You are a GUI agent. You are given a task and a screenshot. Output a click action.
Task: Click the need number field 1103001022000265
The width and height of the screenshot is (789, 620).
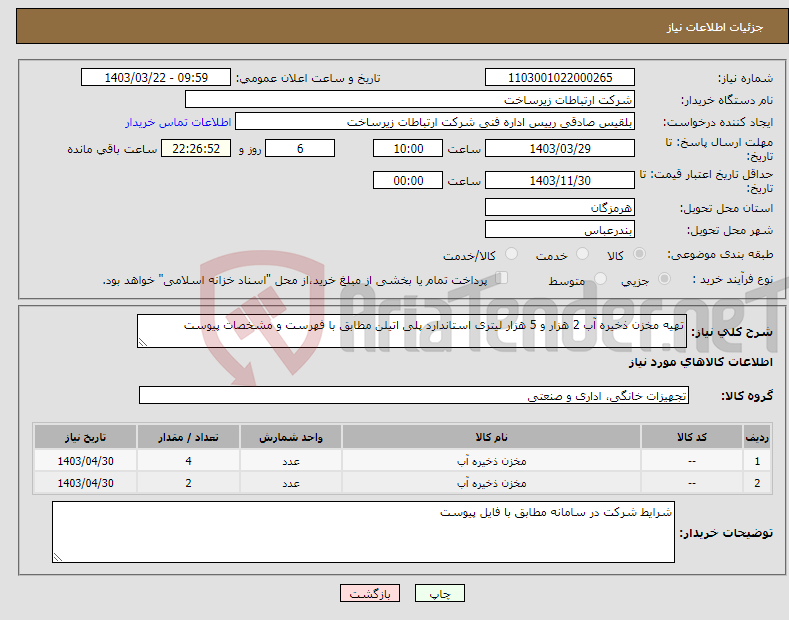pyautogui.click(x=560, y=78)
